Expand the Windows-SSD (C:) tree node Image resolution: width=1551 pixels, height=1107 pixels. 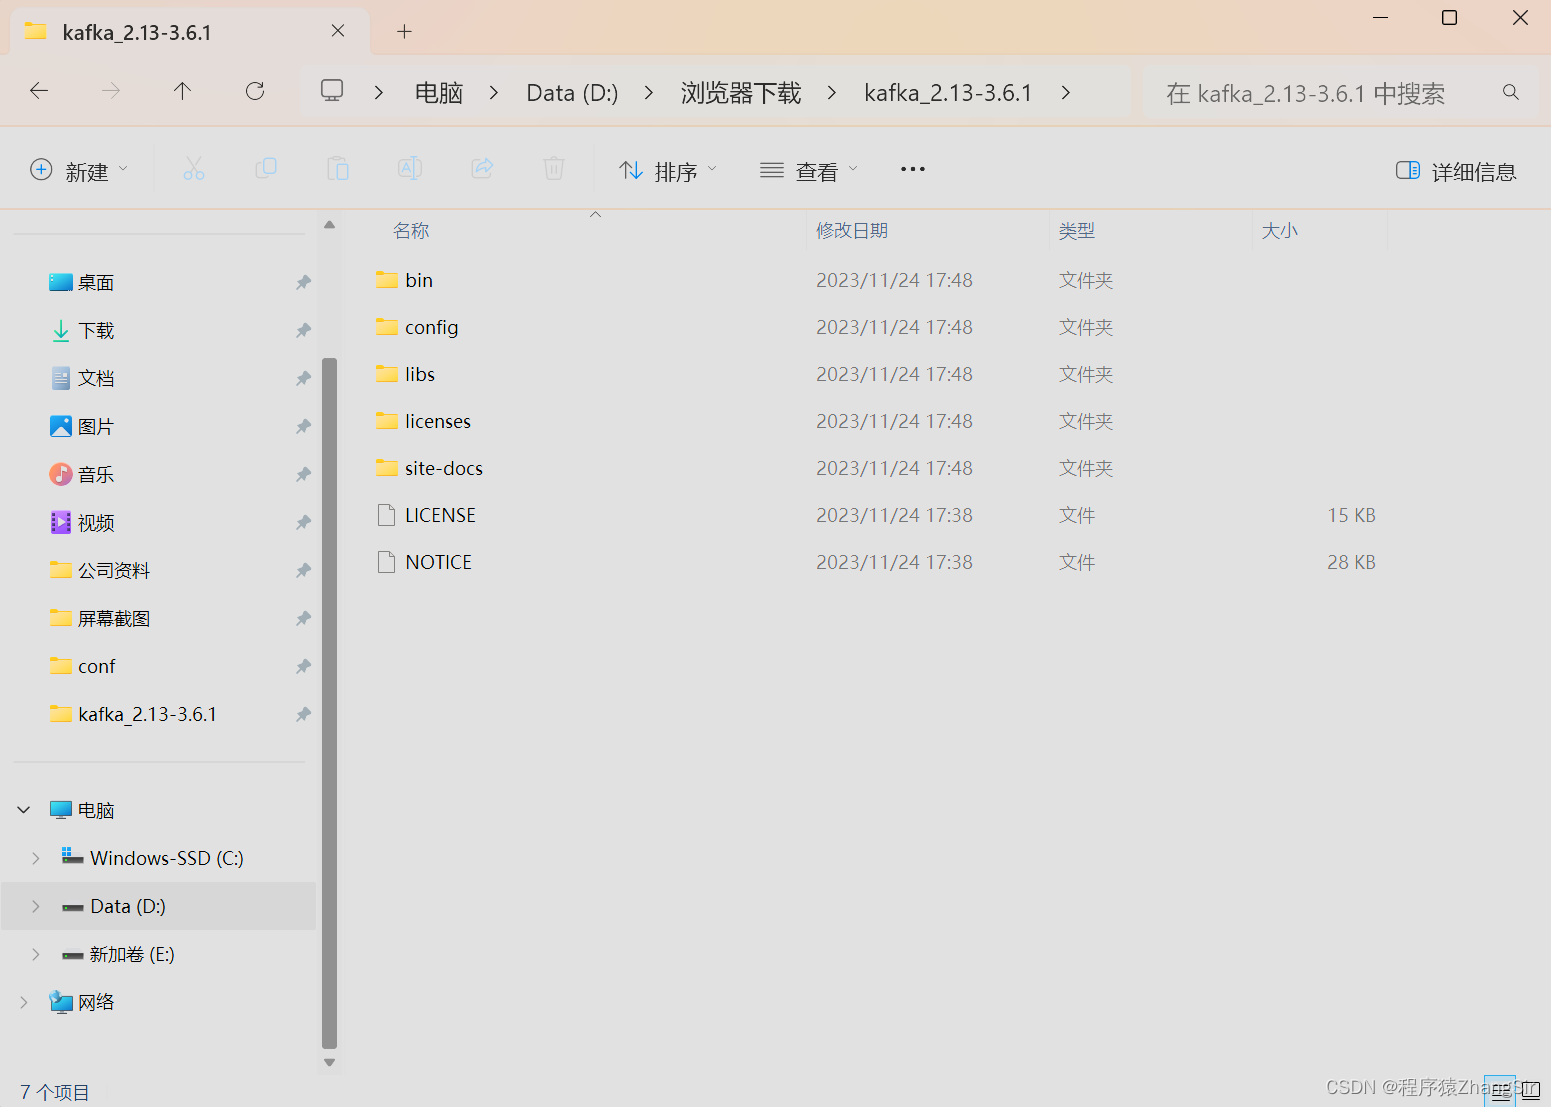coord(36,858)
